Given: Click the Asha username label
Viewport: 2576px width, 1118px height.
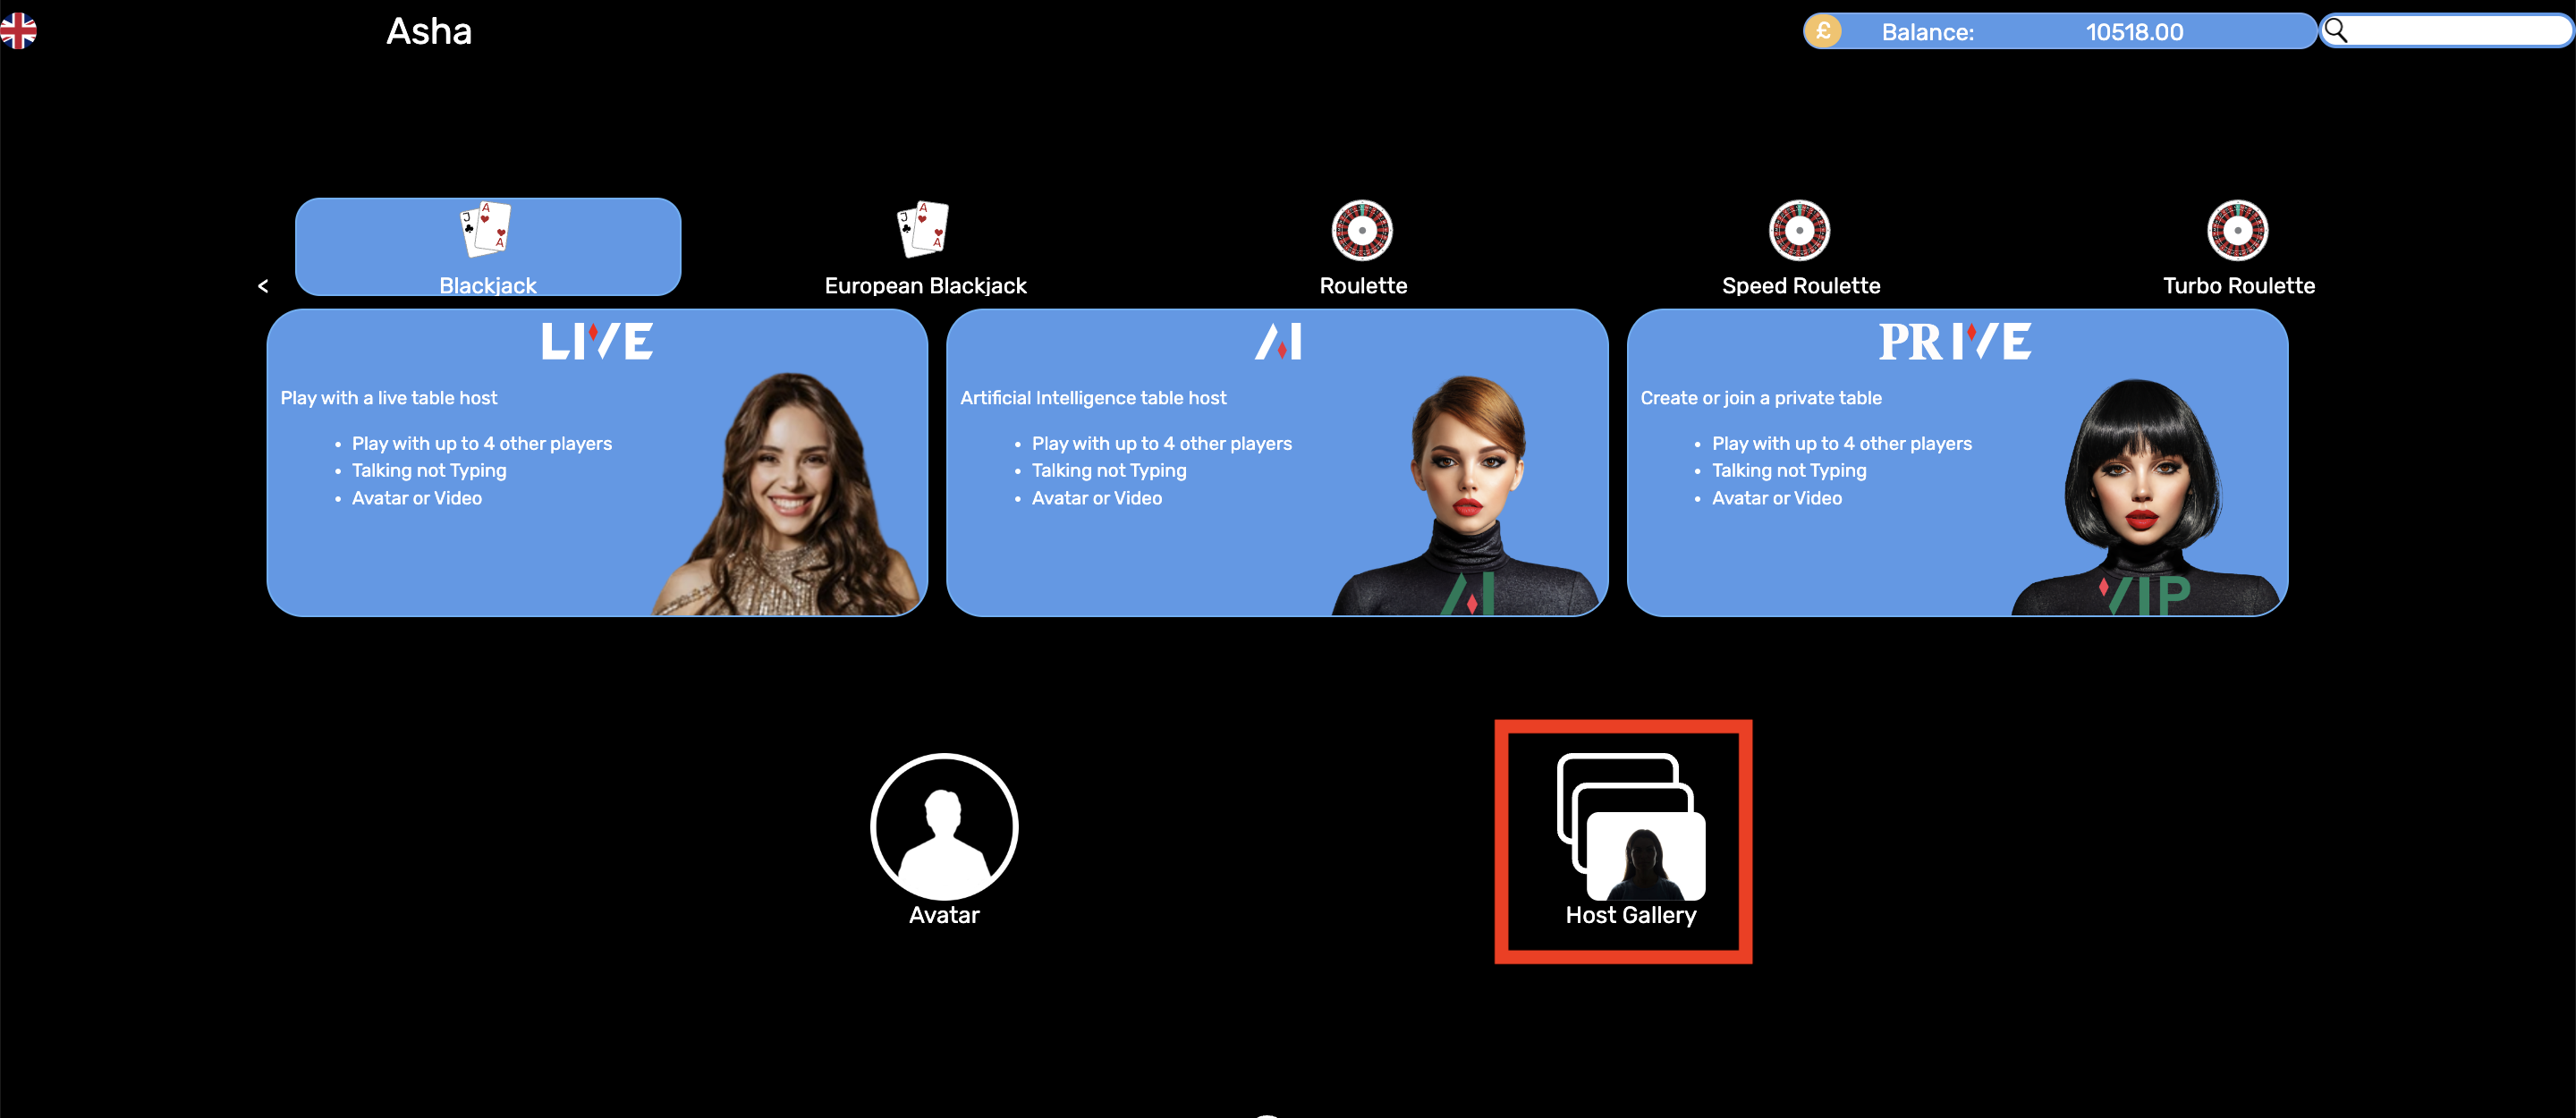Looking at the screenshot, I should [x=429, y=32].
